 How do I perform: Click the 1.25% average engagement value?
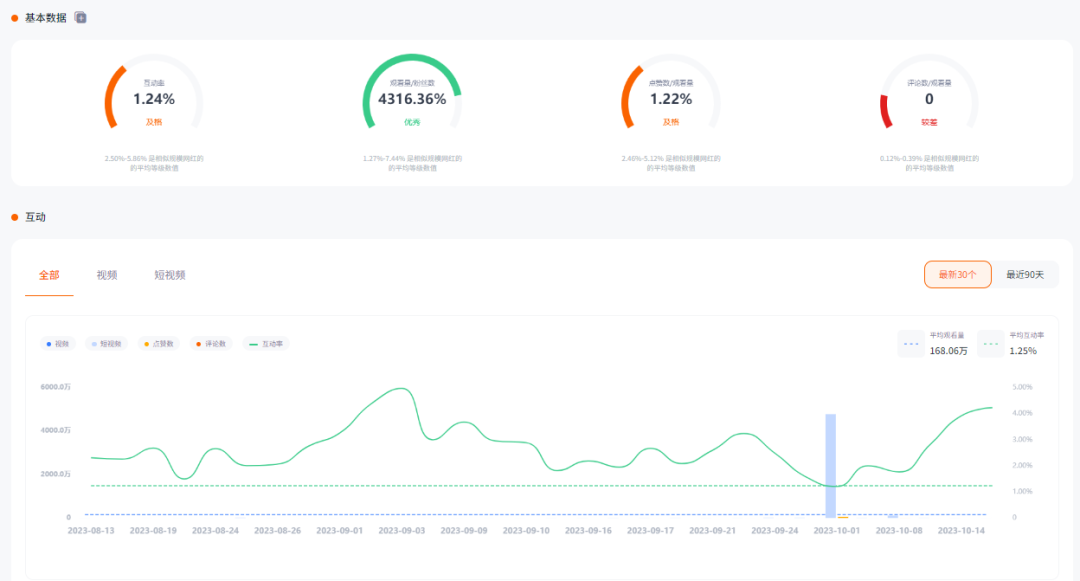(1023, 351)
